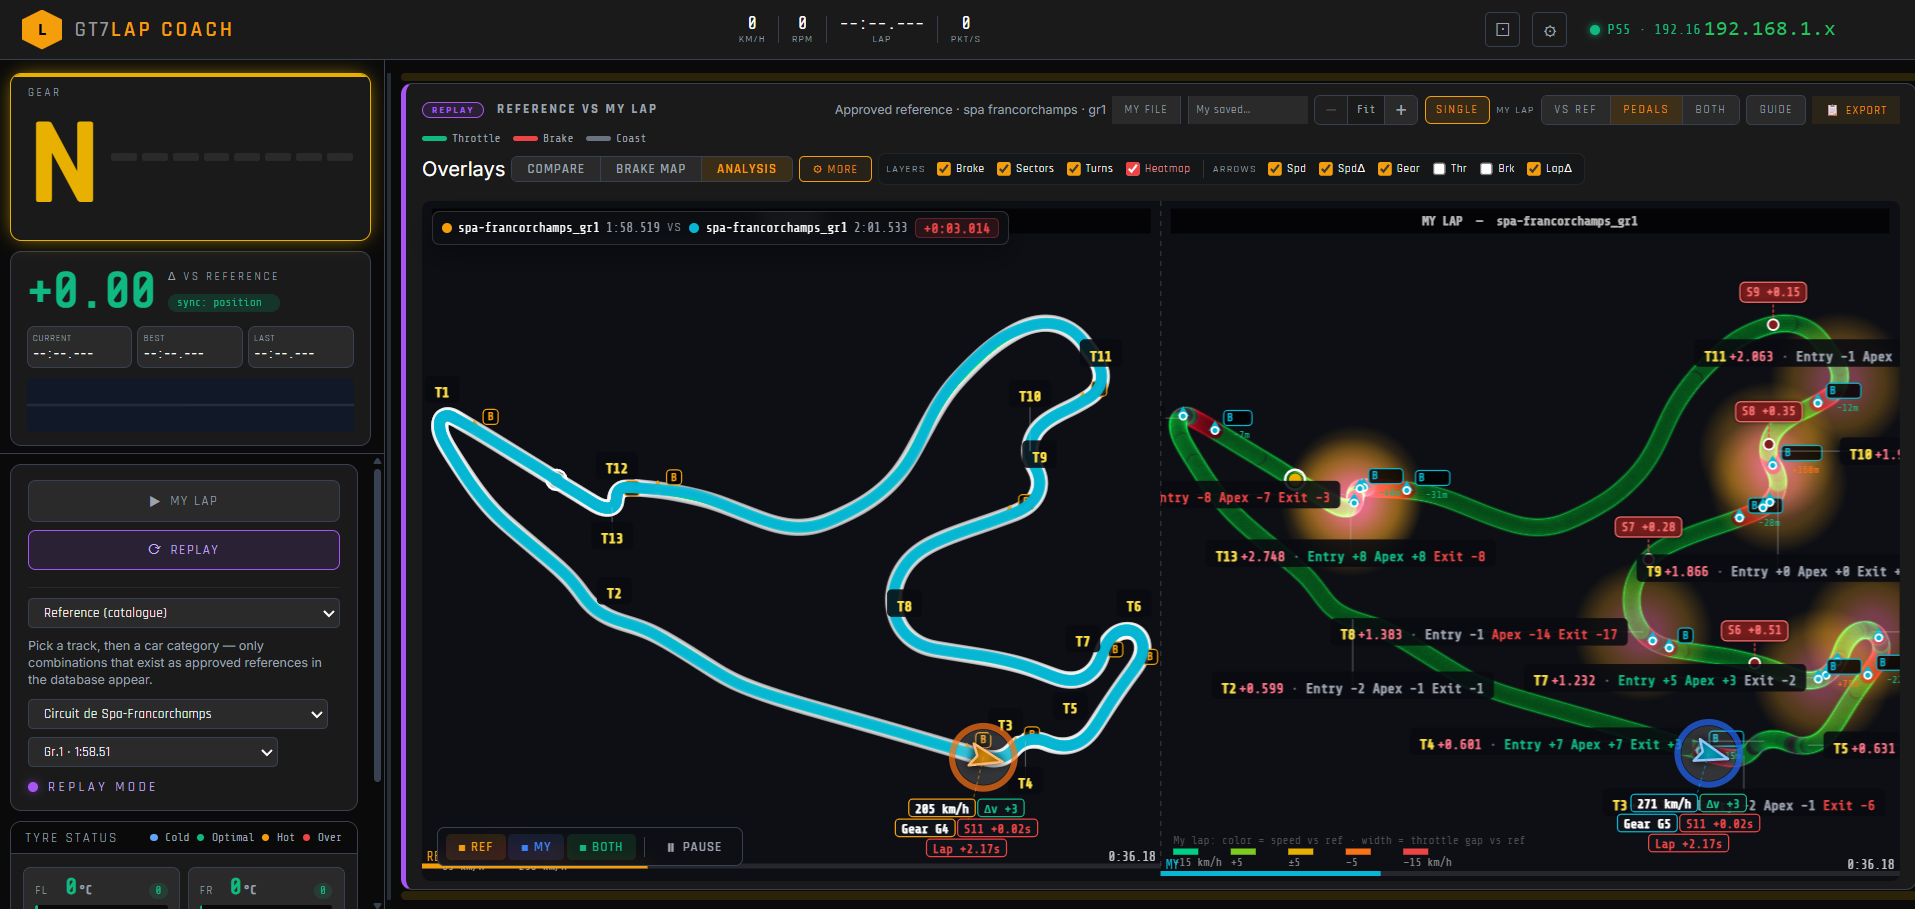This screenshot has width=1915, height=909.
Task: Toggle the Sectors layer checkbox
Action: point(1003,169)
